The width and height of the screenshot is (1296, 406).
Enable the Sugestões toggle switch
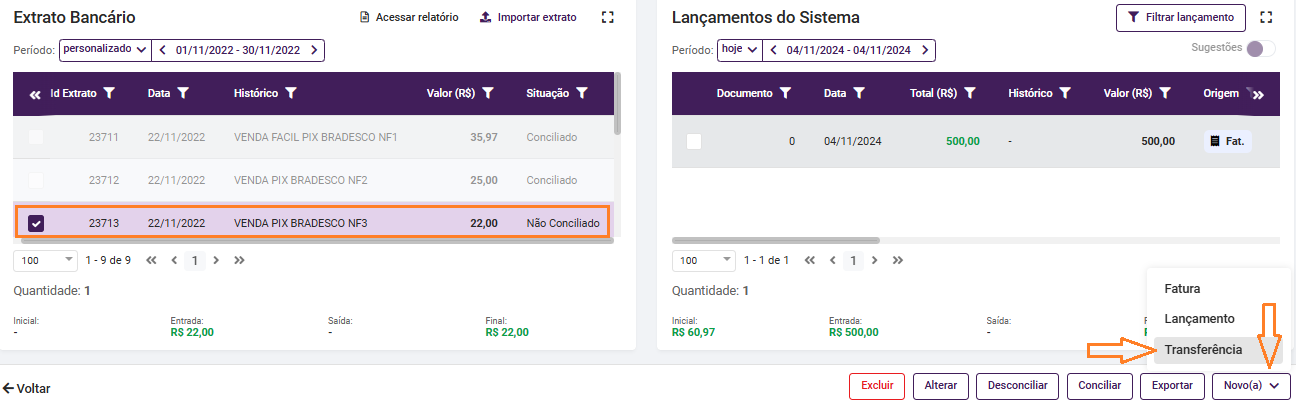point(1261,48)
